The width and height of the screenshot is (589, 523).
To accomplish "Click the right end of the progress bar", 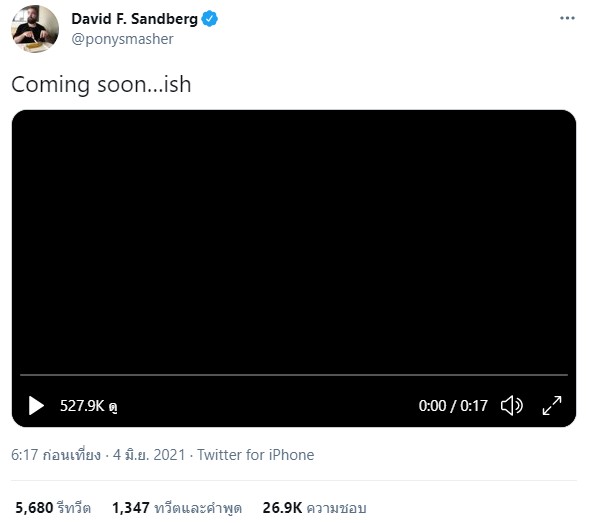I will 566,375.
